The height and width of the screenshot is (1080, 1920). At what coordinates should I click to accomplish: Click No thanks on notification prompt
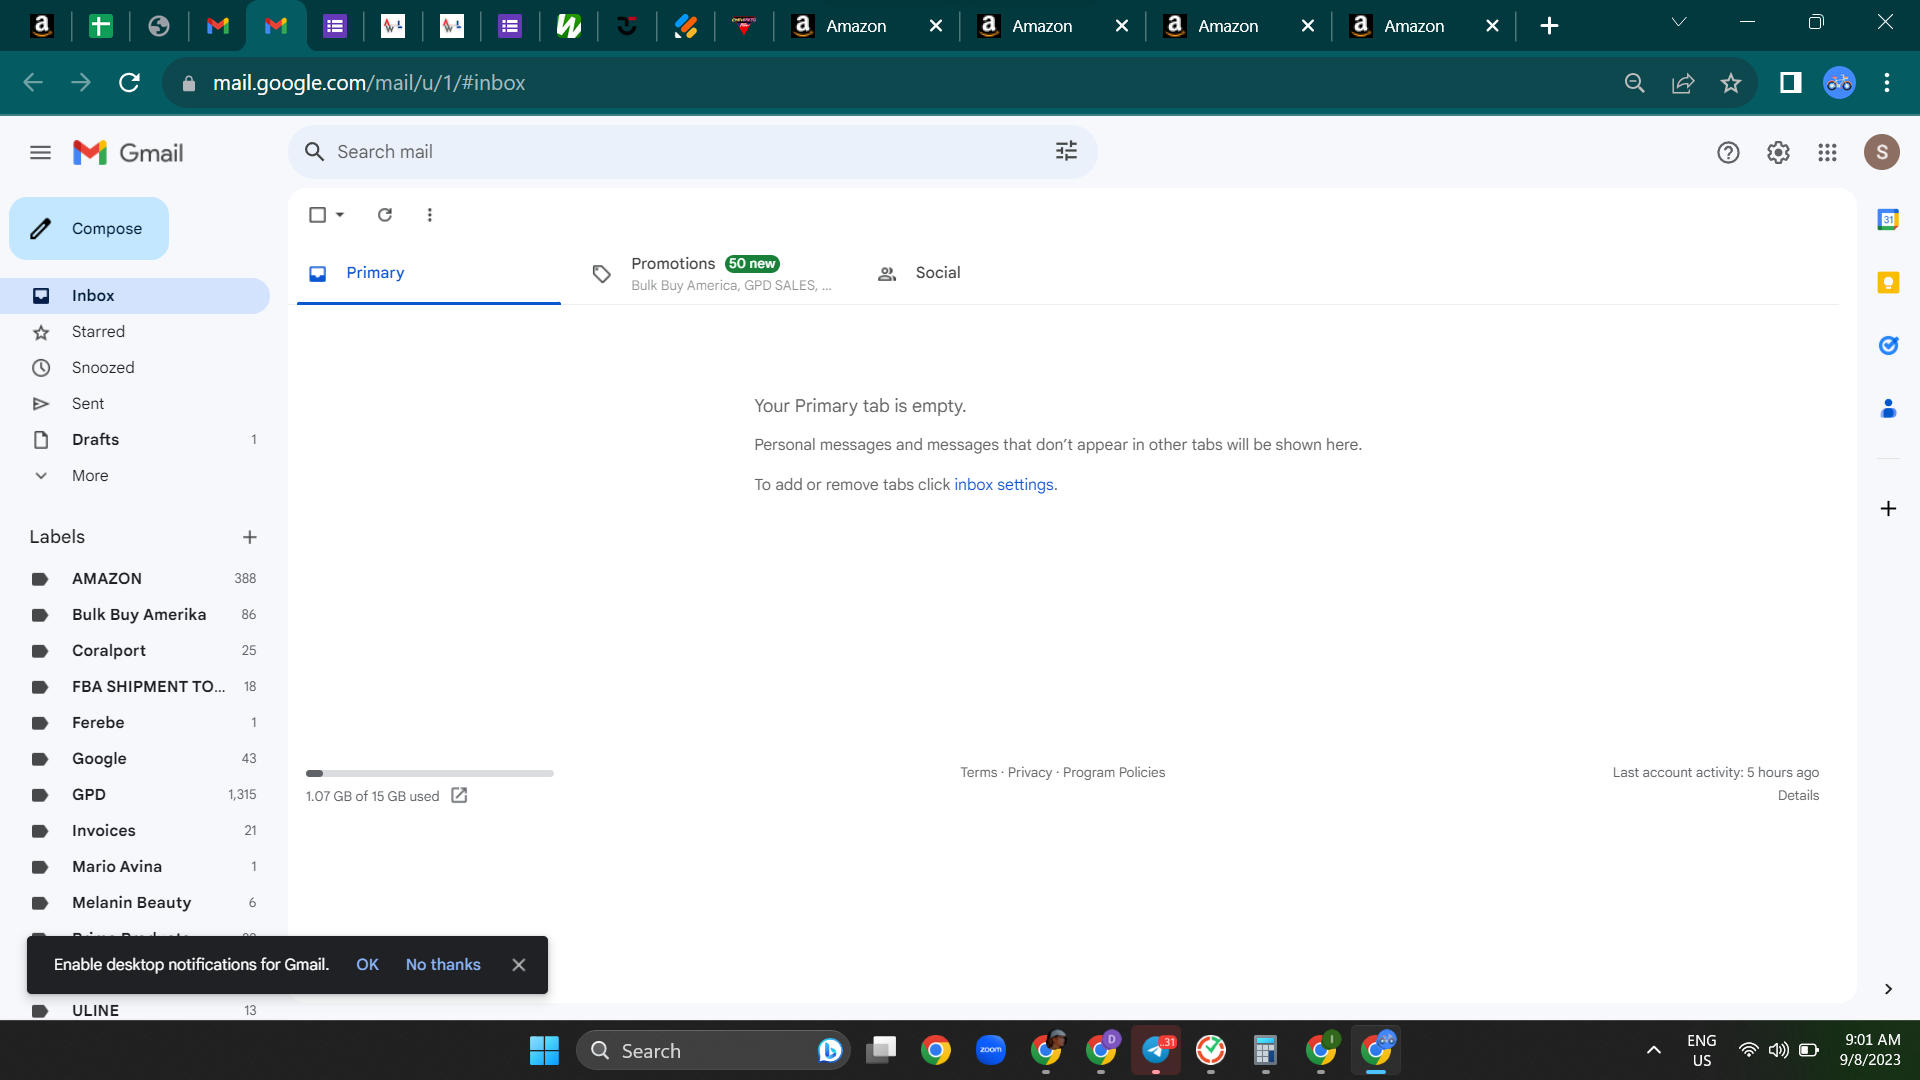pyautogui.click(x=443, y=965)
